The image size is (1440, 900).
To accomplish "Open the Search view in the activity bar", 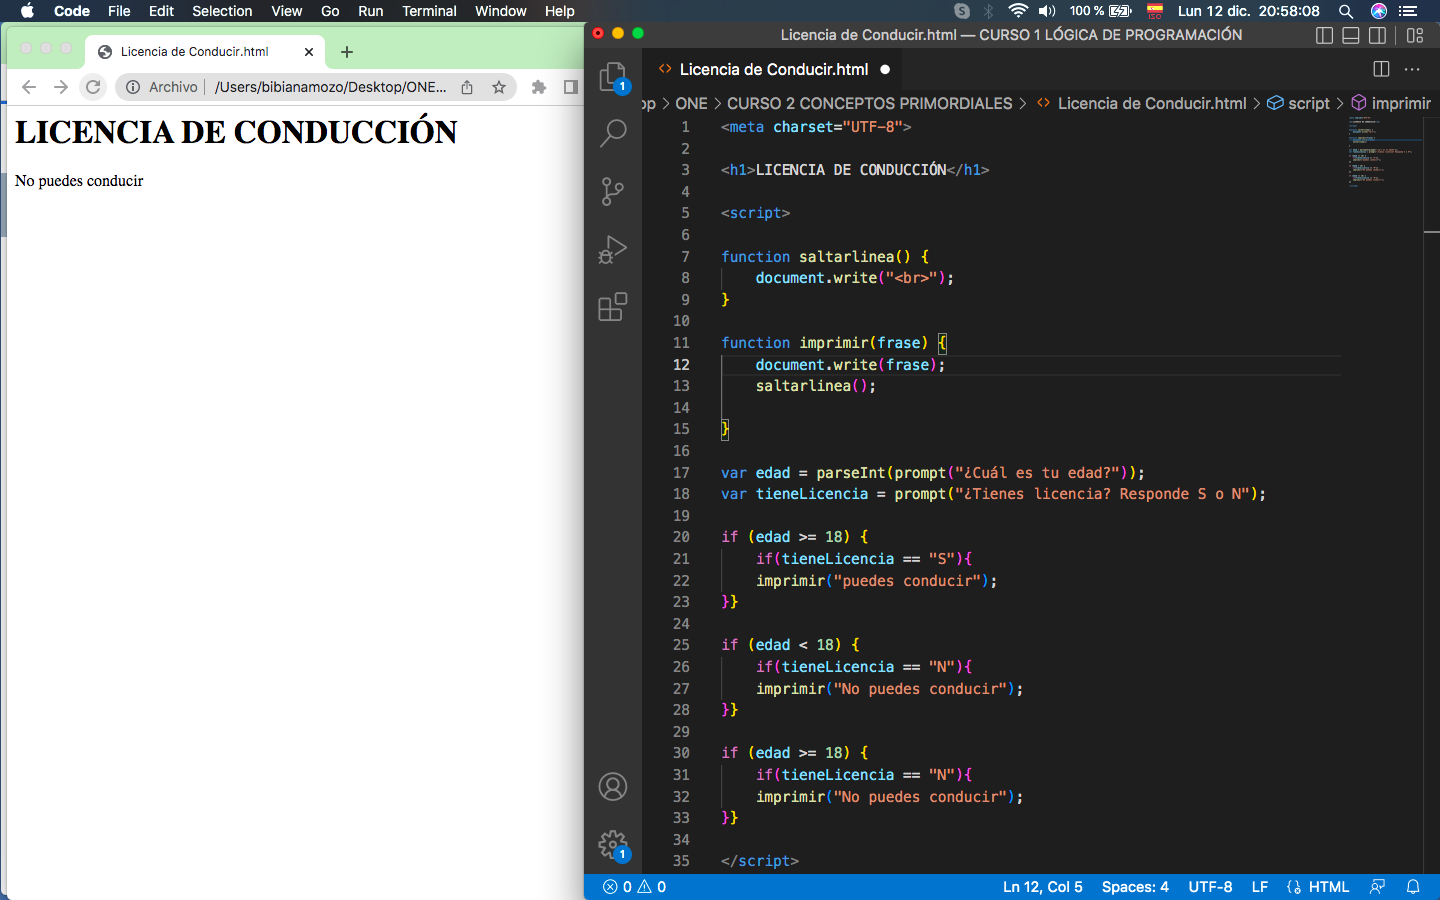I will pyautogui.click(x=613, y=133).
